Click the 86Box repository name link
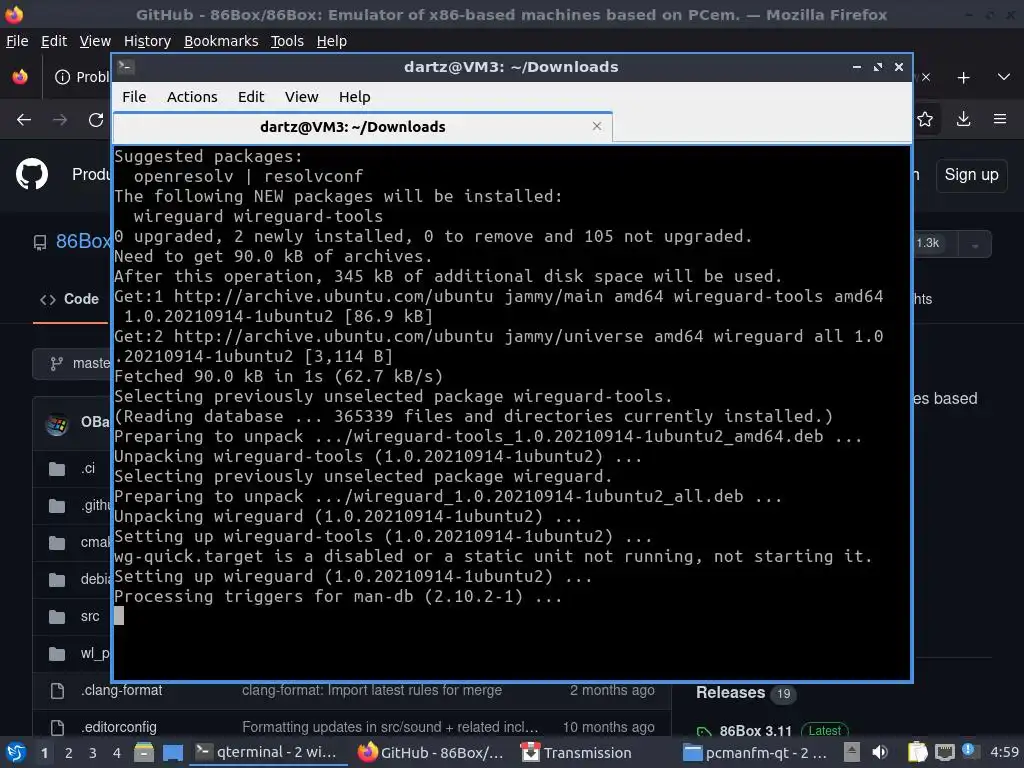1024x768 pixels. pyautogui.click(x=83, y=241)
